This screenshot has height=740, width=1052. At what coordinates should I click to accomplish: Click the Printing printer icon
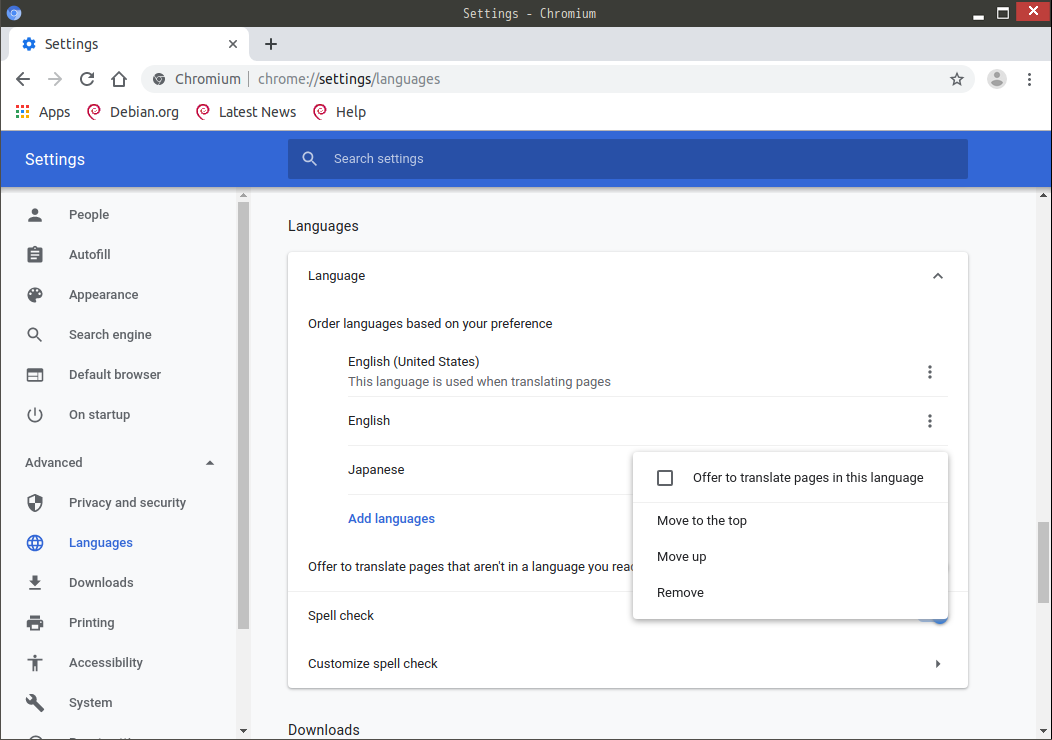pos(35,623)
